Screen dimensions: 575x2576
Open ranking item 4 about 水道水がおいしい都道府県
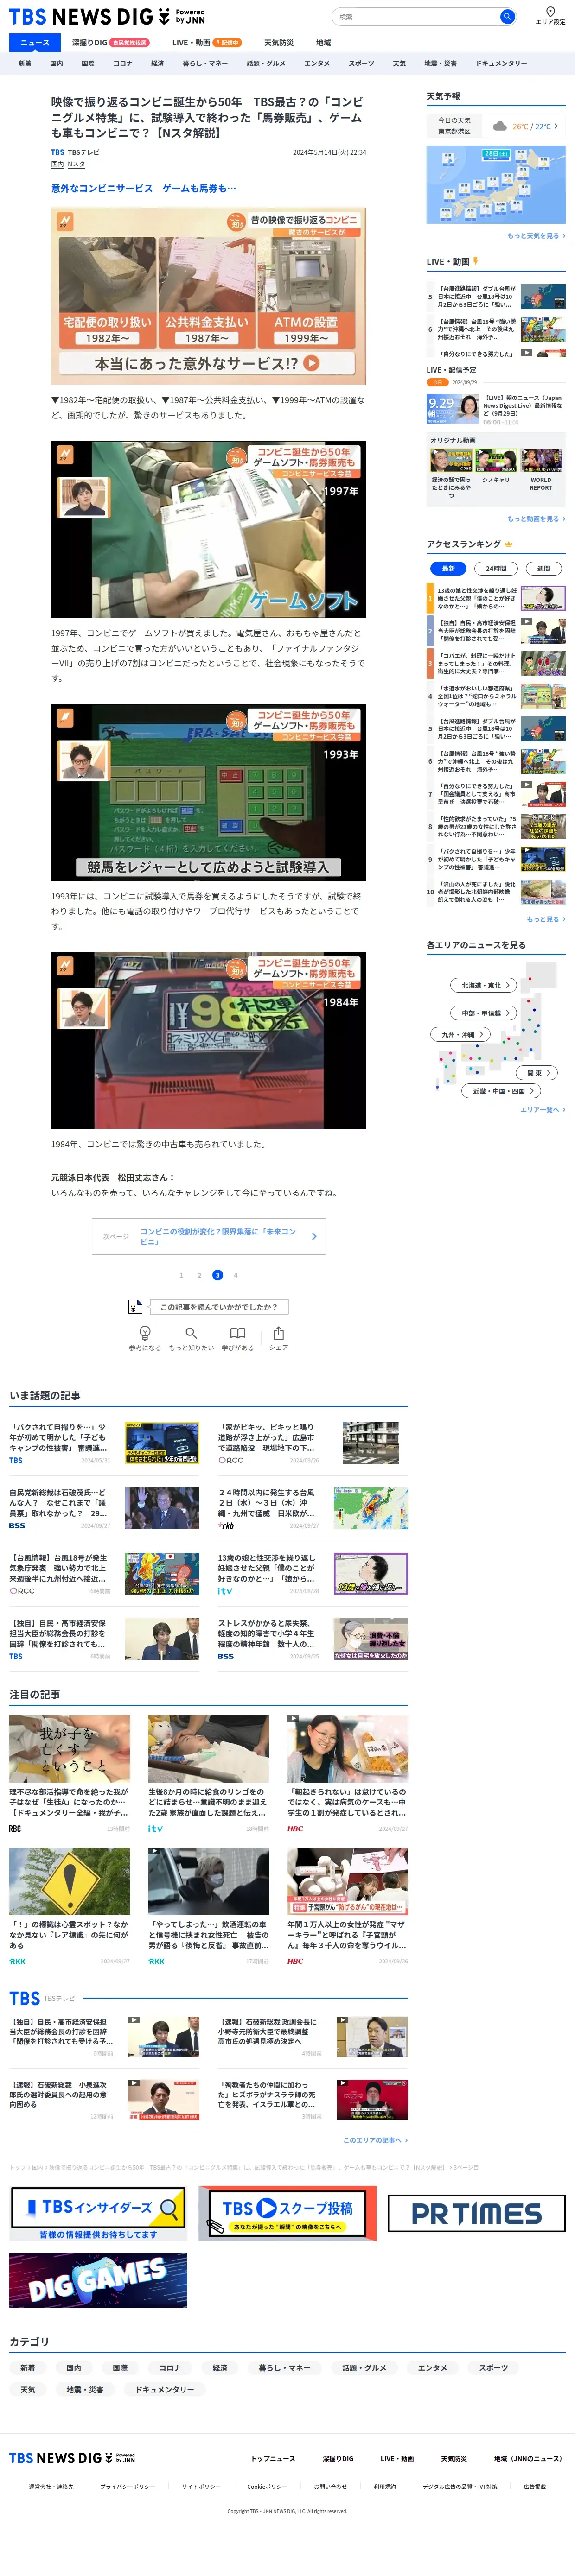coord(496,696)
